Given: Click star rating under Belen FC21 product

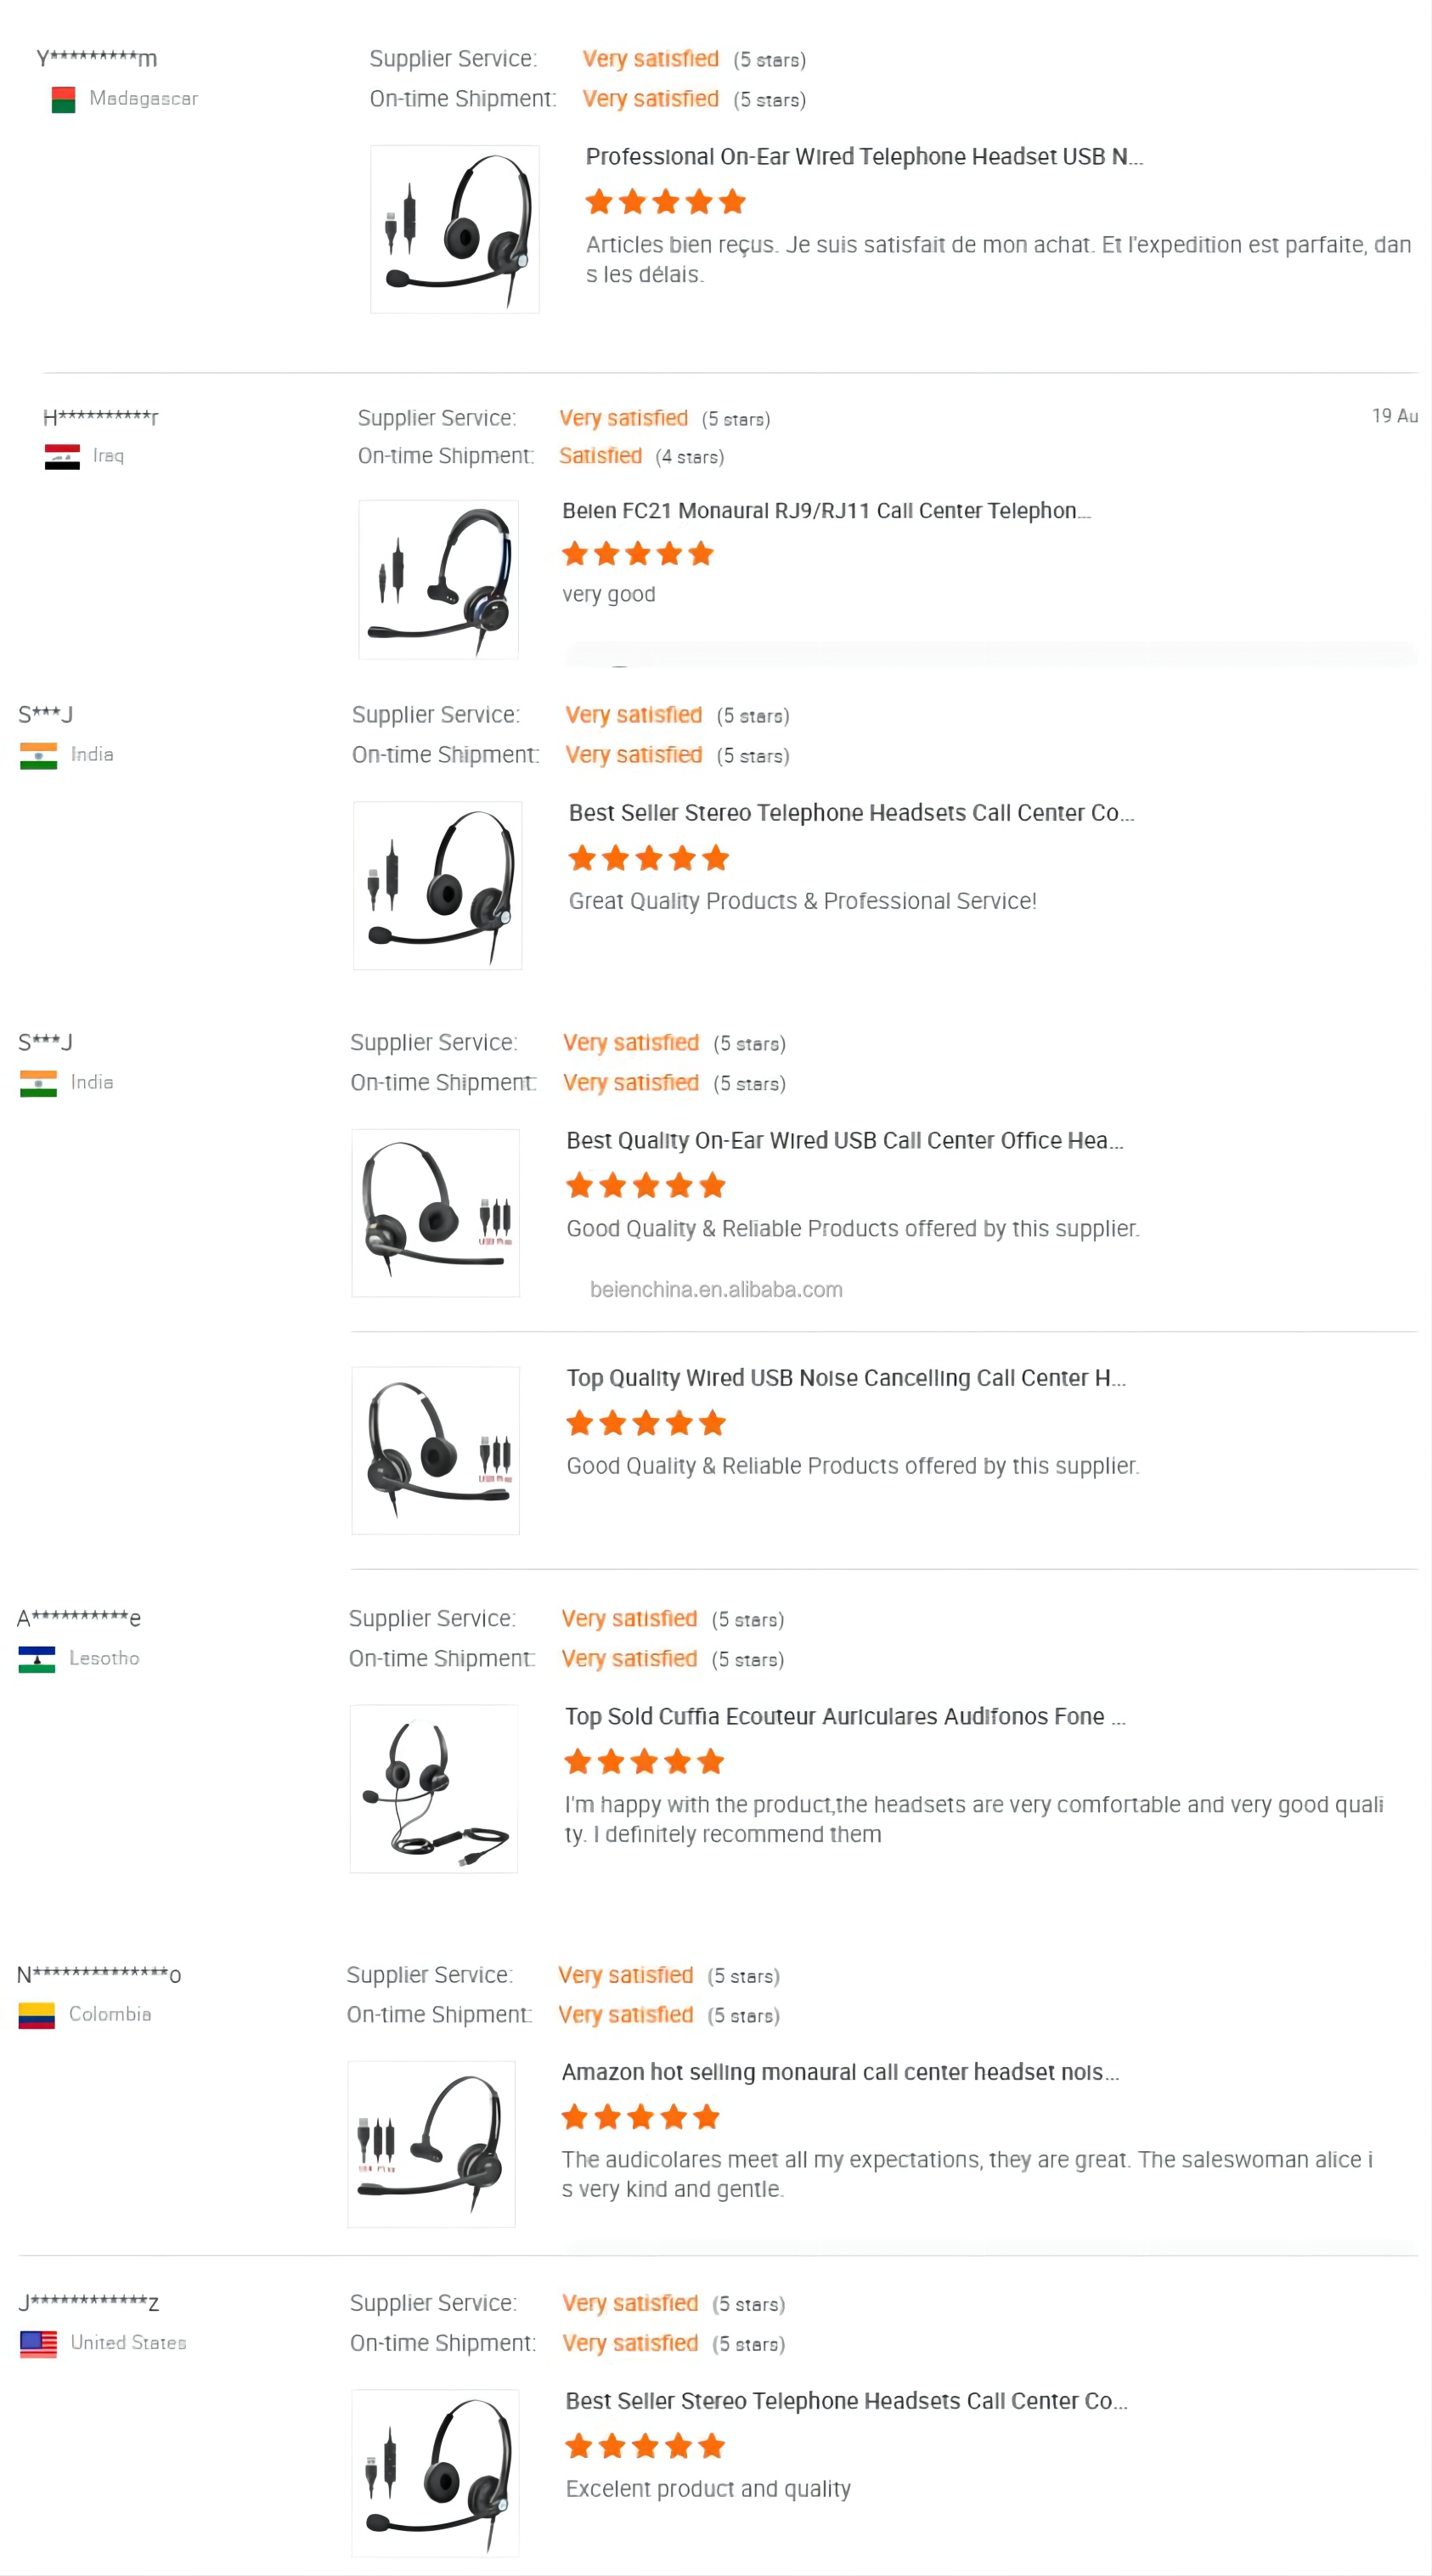Looking at the screenshot, I should pyautogui.click(x=637, y=554).
